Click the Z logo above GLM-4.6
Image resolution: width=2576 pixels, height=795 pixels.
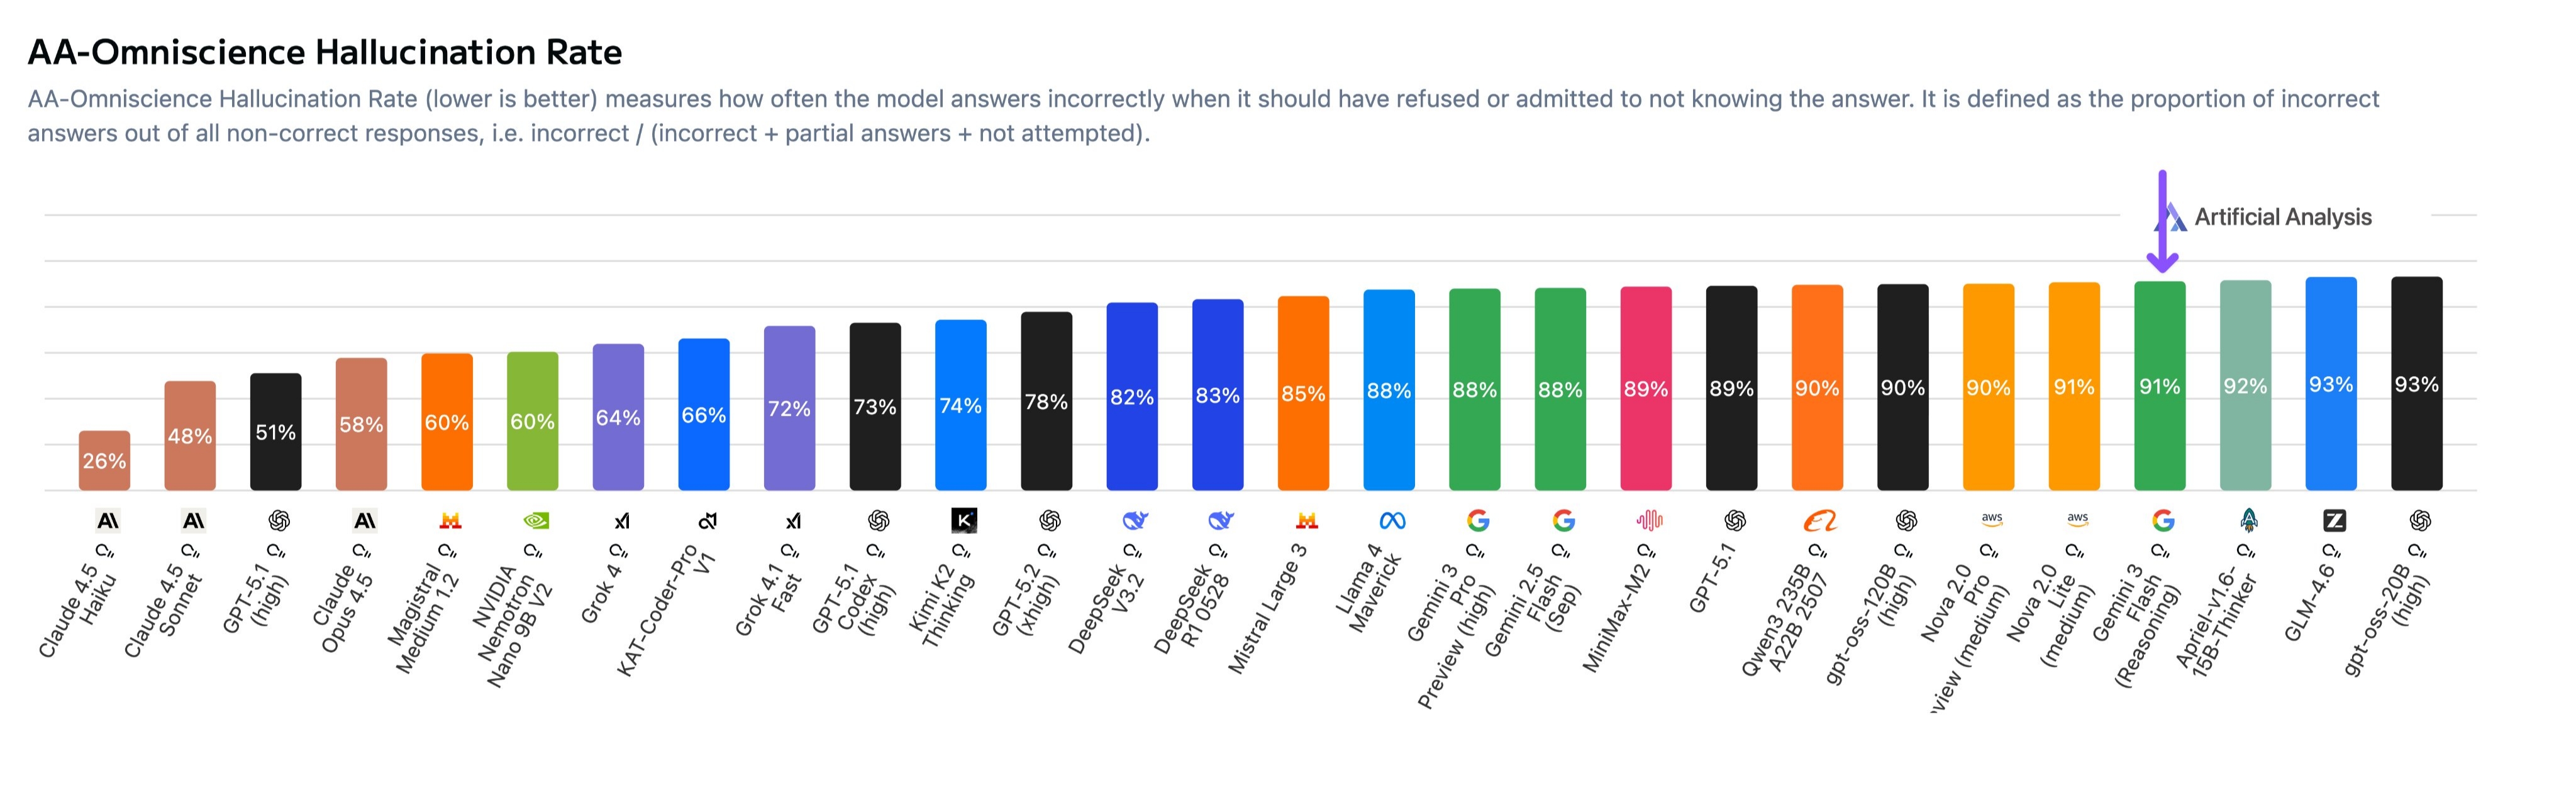(2334, 520)
